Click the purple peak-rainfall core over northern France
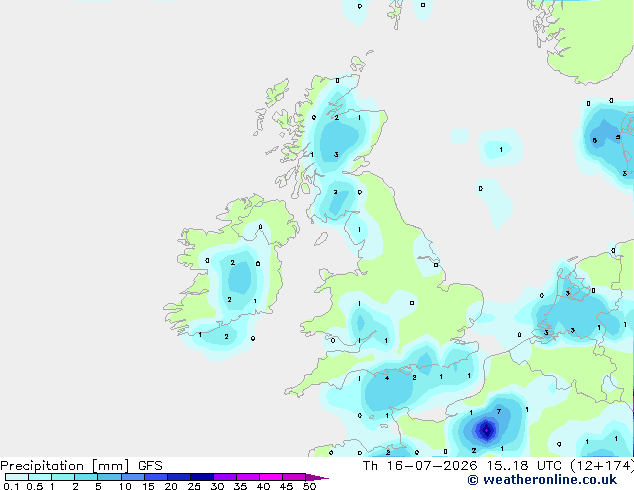 486,431
